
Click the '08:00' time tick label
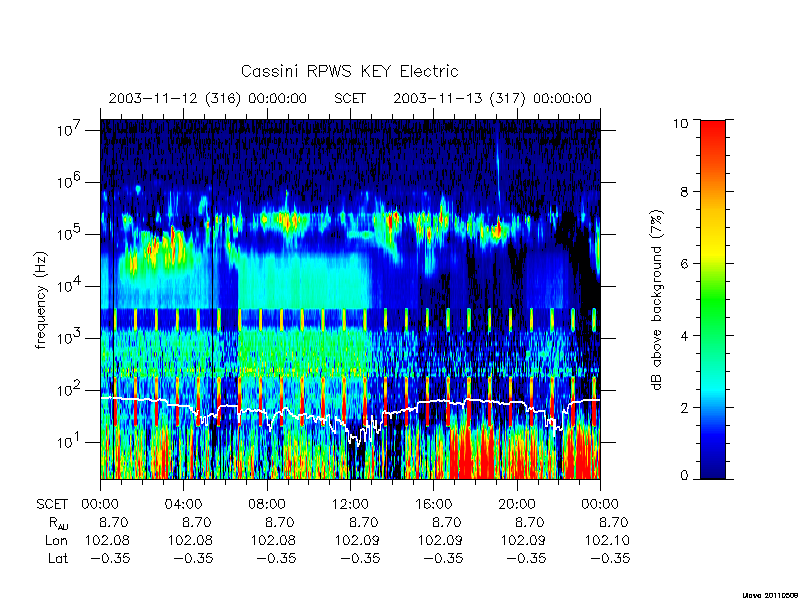[267, 504]
